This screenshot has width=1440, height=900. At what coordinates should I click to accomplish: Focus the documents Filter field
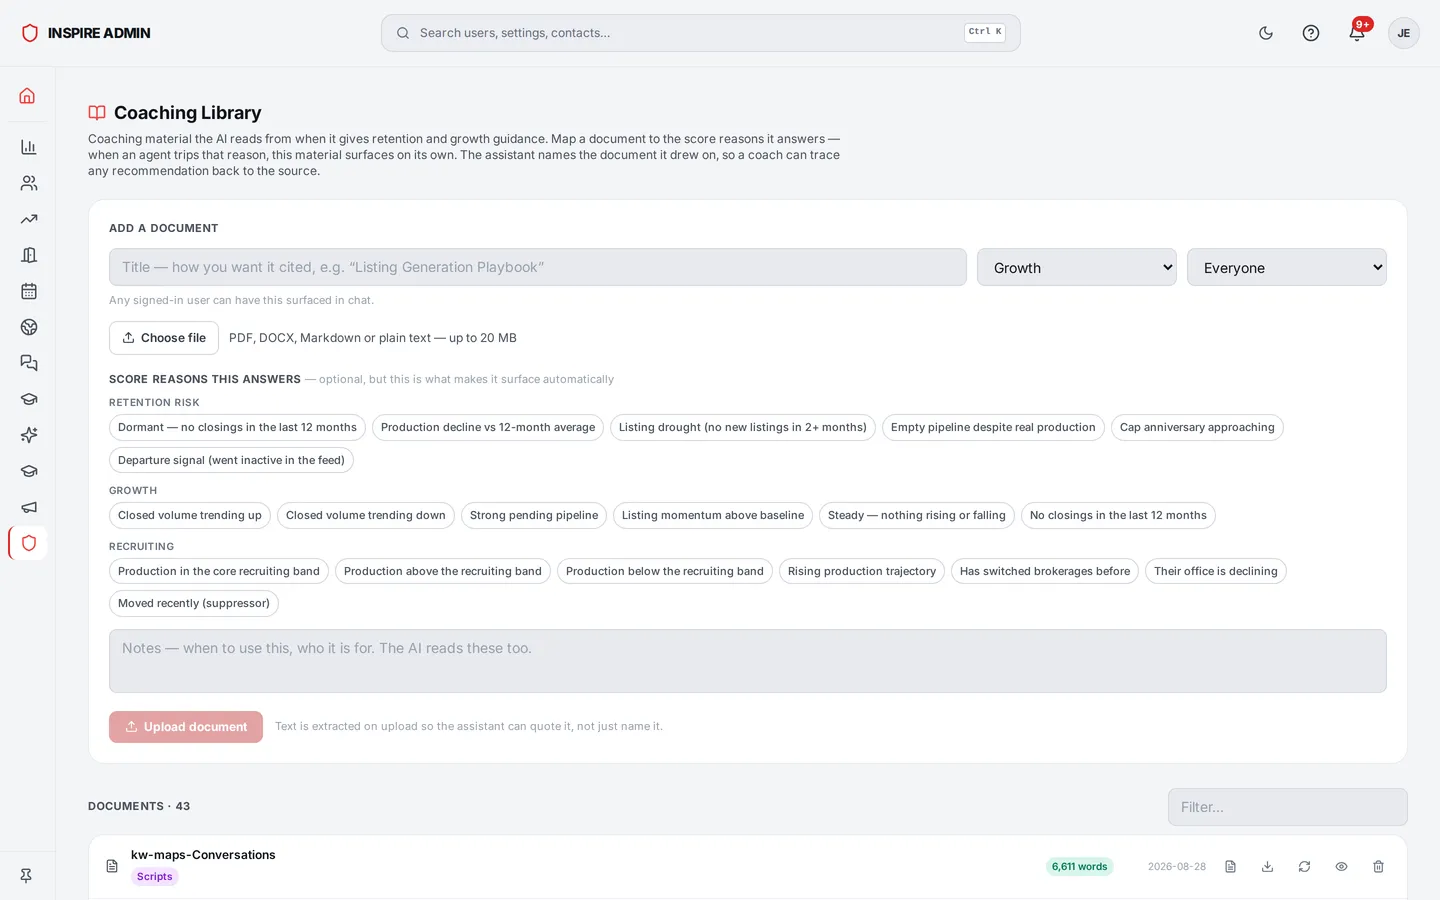pyautogui.click(x=1288, y=807)
